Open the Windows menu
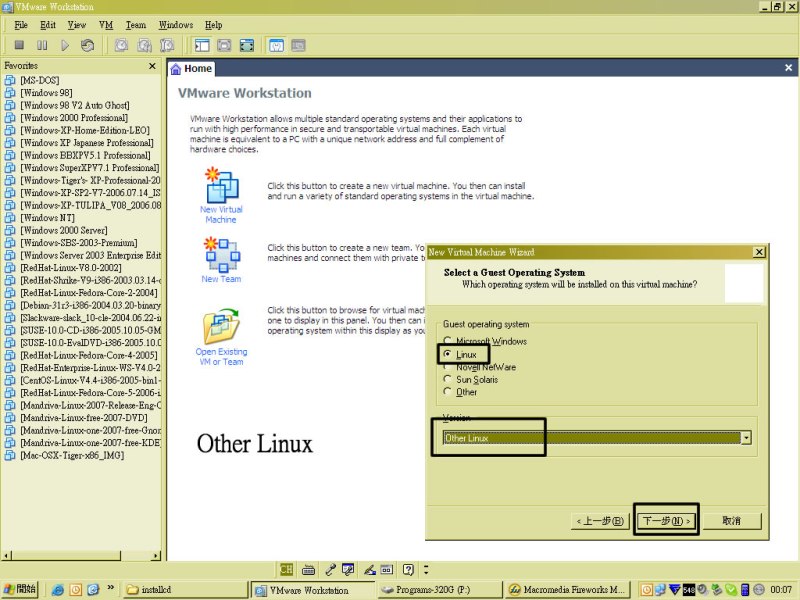800x600 pixels. point(176,25)
